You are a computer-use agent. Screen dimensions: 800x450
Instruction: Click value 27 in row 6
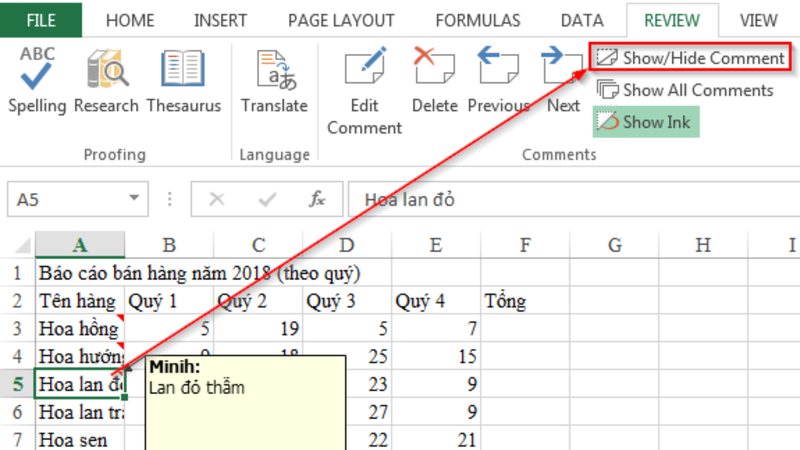coord(369,411)
